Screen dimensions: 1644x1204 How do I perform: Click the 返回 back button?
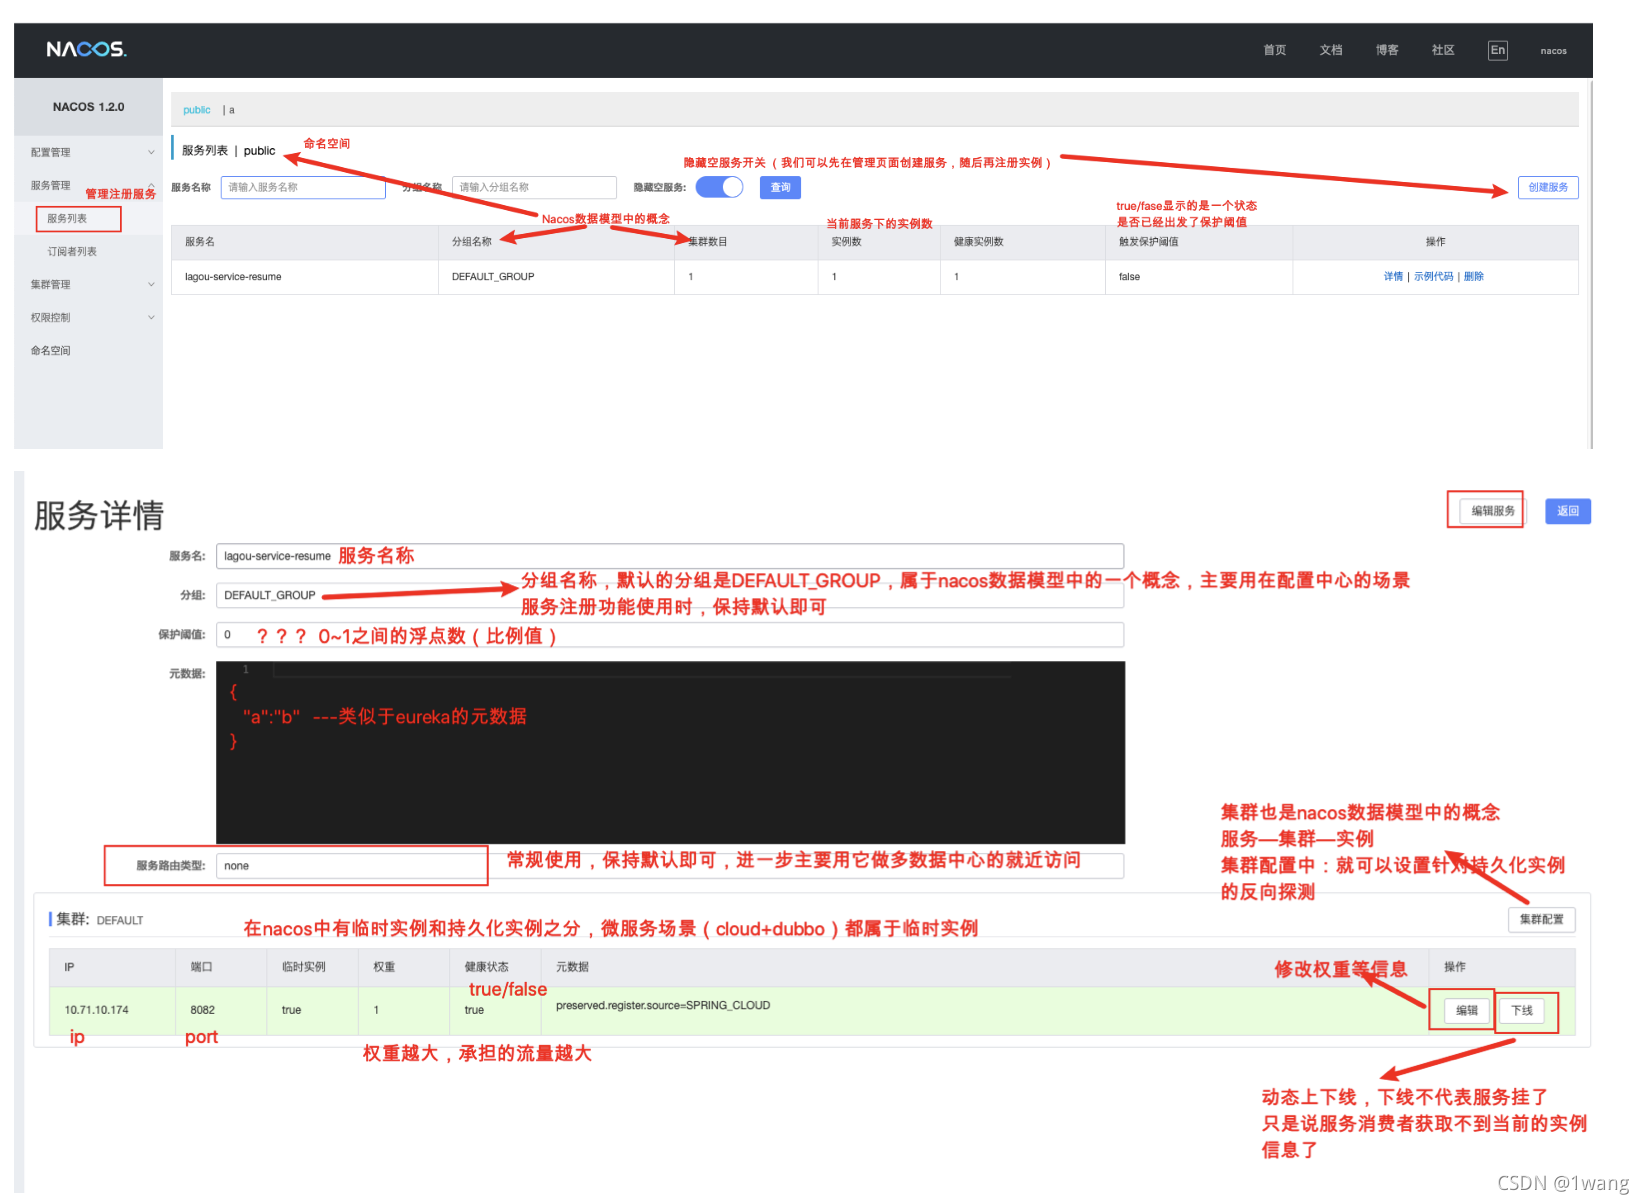(x=1567, y=511)
